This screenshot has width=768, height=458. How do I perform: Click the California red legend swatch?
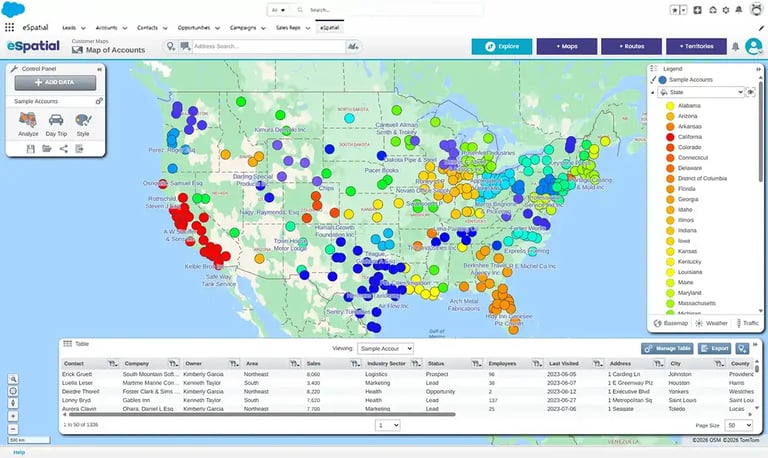[x=670, y=137]
